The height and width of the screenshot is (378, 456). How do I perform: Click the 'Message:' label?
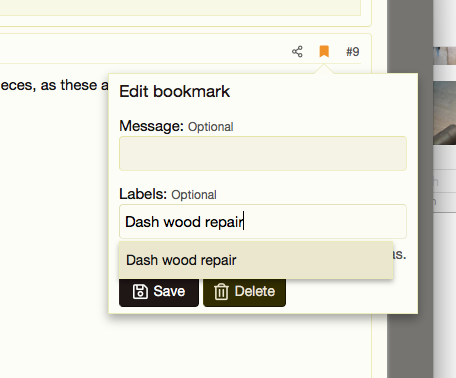(152, 126)
